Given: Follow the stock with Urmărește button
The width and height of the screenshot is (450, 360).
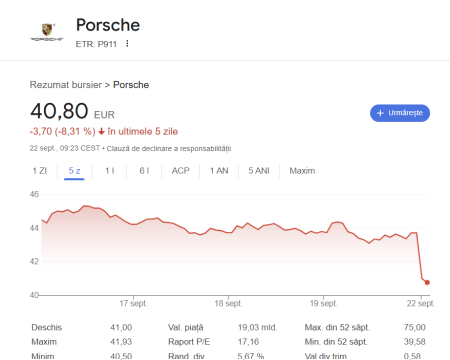Looking at the screenshot, I should pos(400,113).
